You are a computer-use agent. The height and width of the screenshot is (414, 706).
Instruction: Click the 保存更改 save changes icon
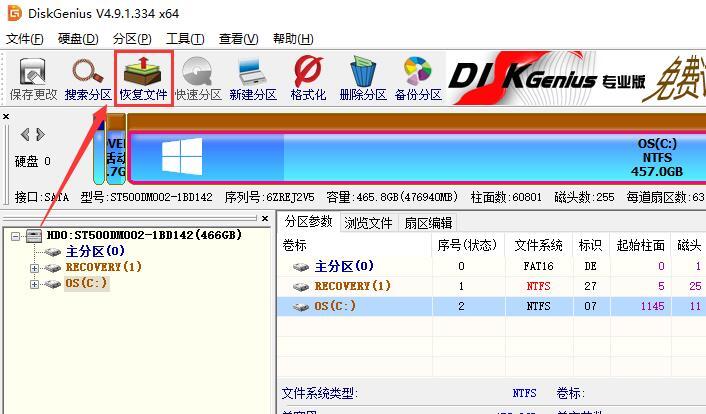pyautogui.click(x=33, y=79)
